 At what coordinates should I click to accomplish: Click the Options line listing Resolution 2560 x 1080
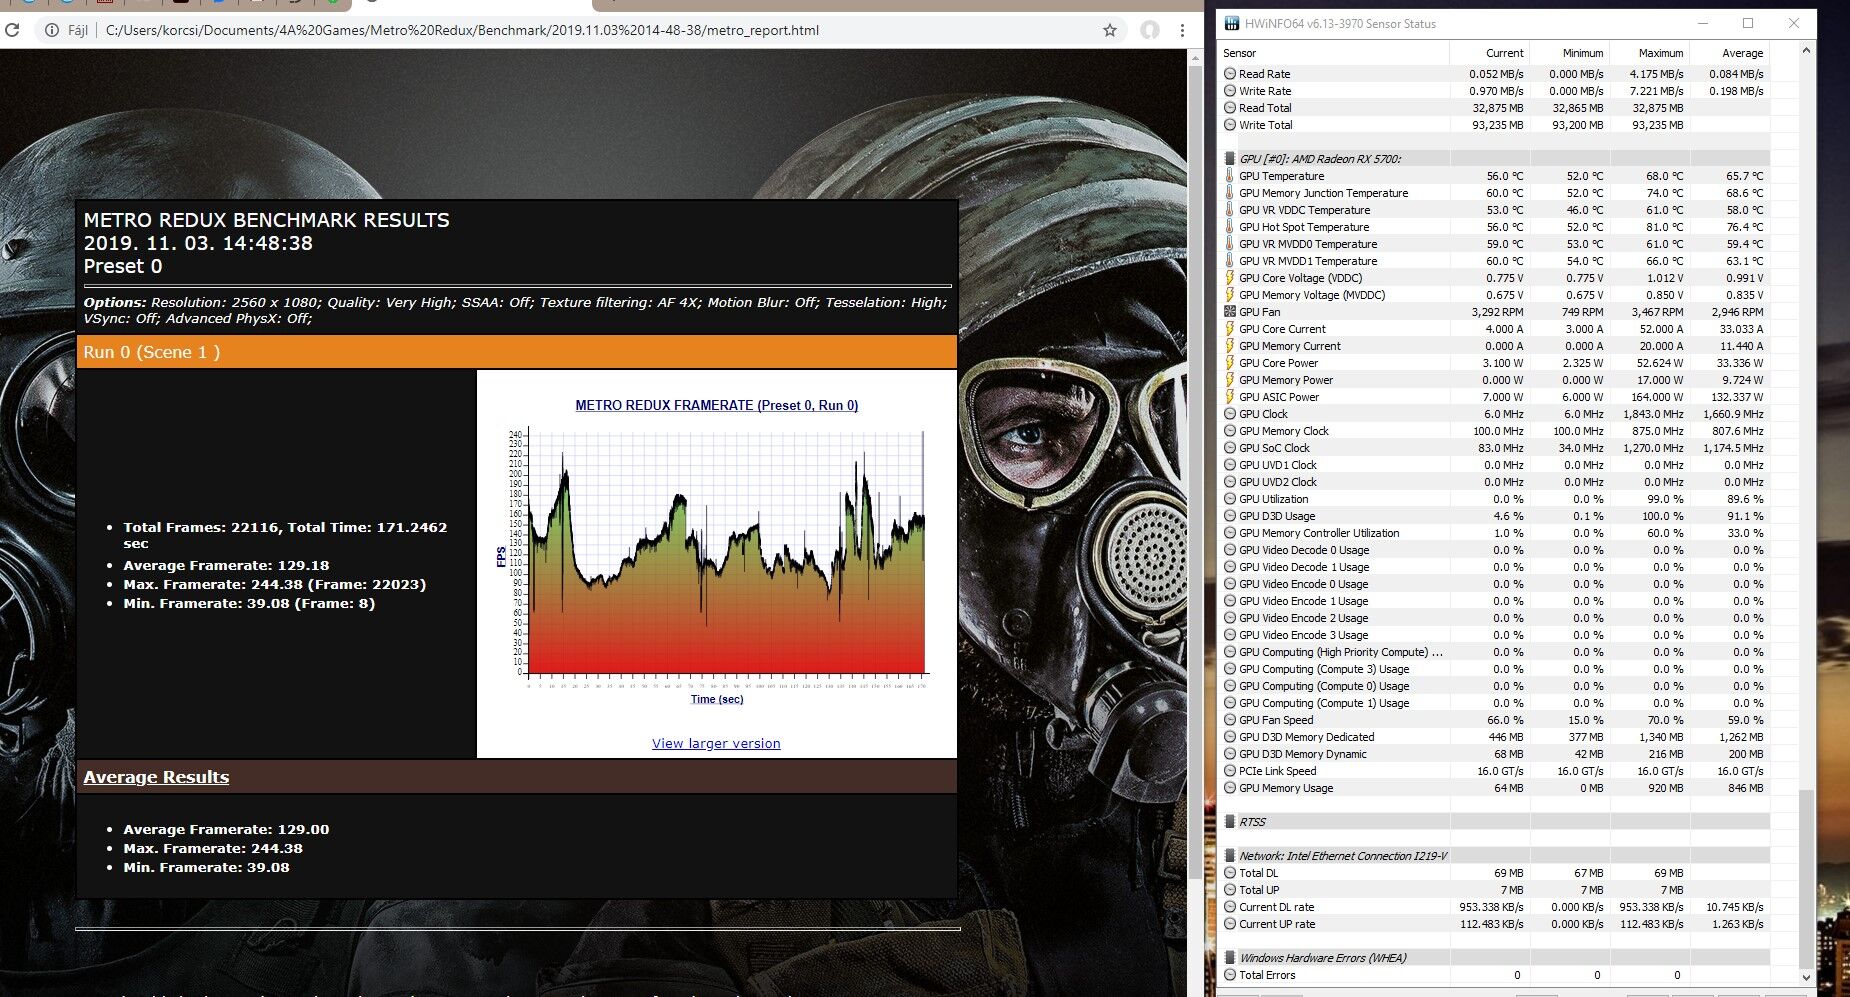pos(515,310)
